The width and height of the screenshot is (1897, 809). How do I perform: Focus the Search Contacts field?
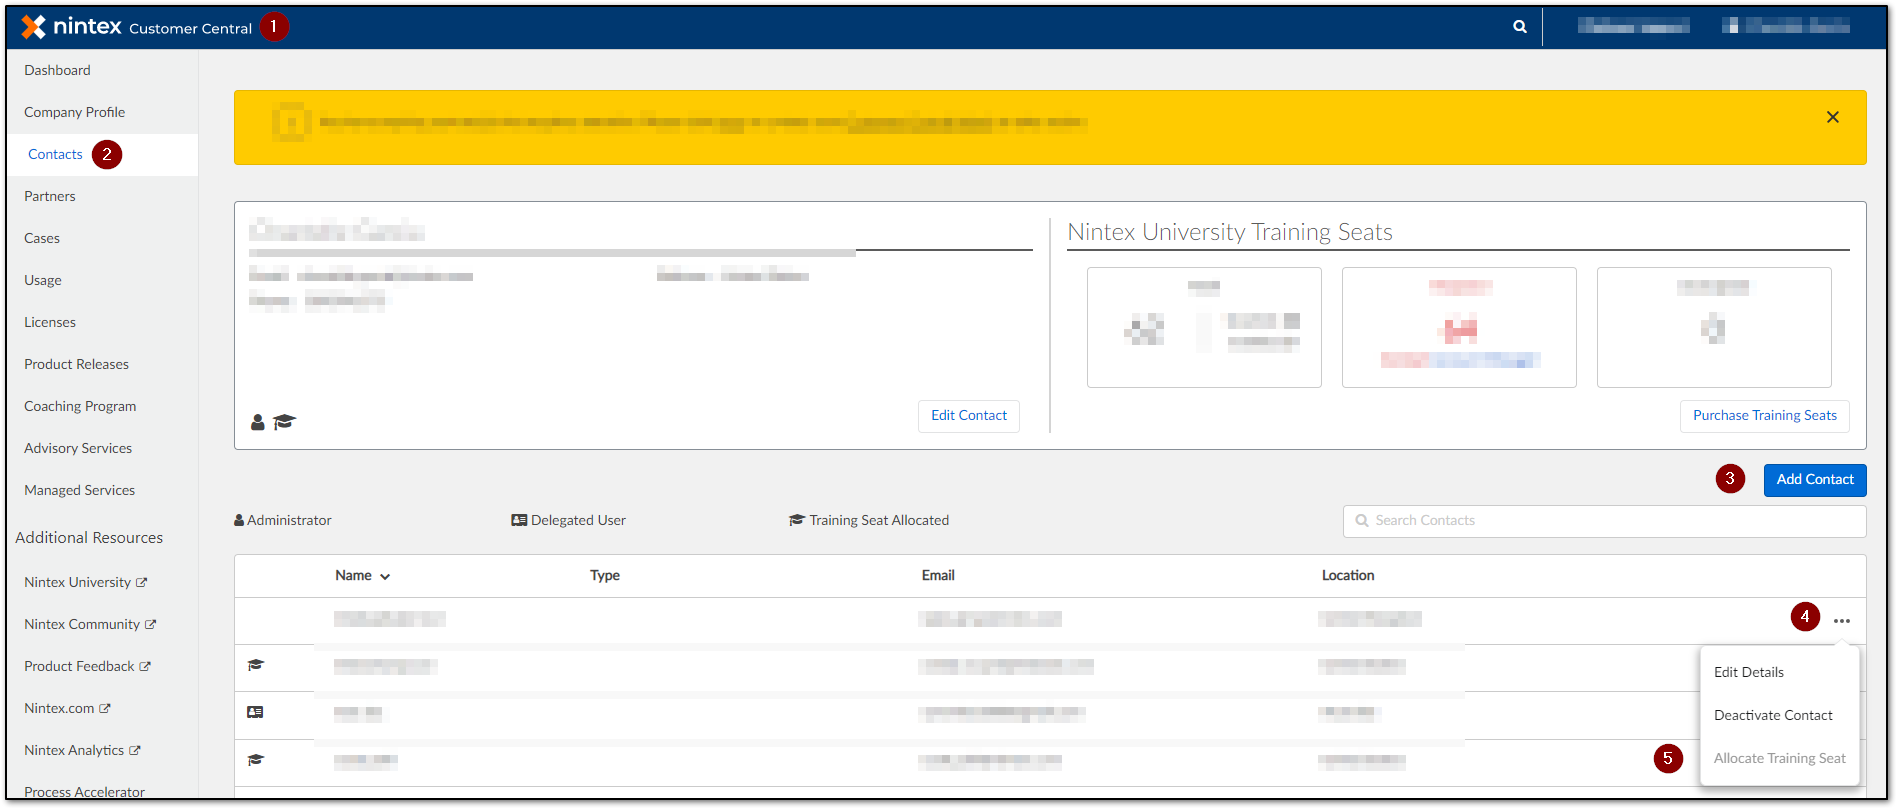1604,521
